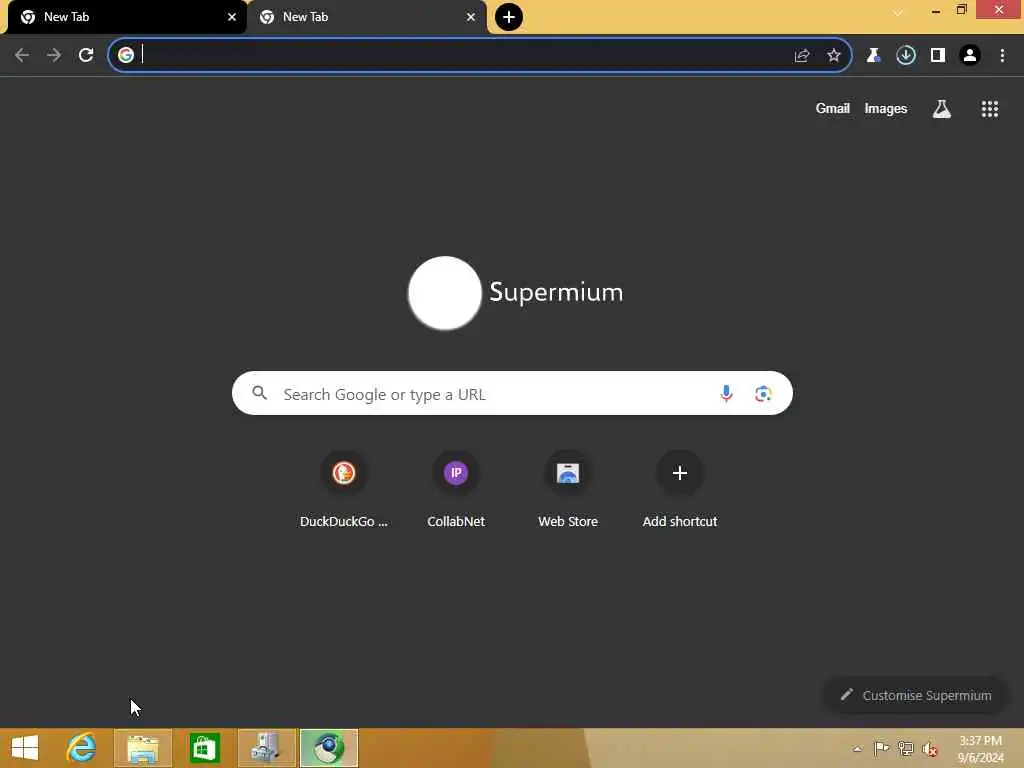Open the network tray icon

905,748
